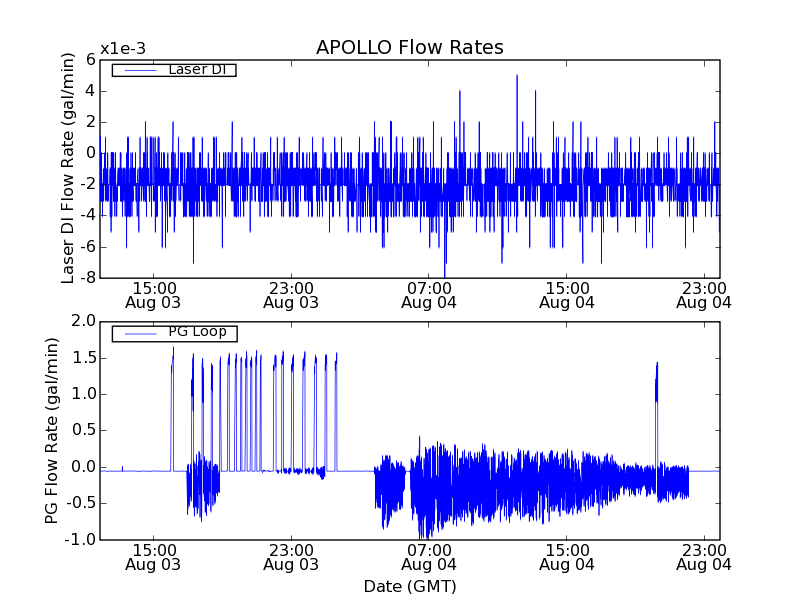Image resolution: width=800 pixels, height=600 pixels.
Task: Click the tallest Laser DI spike near 5
Action: coord(517,112)
